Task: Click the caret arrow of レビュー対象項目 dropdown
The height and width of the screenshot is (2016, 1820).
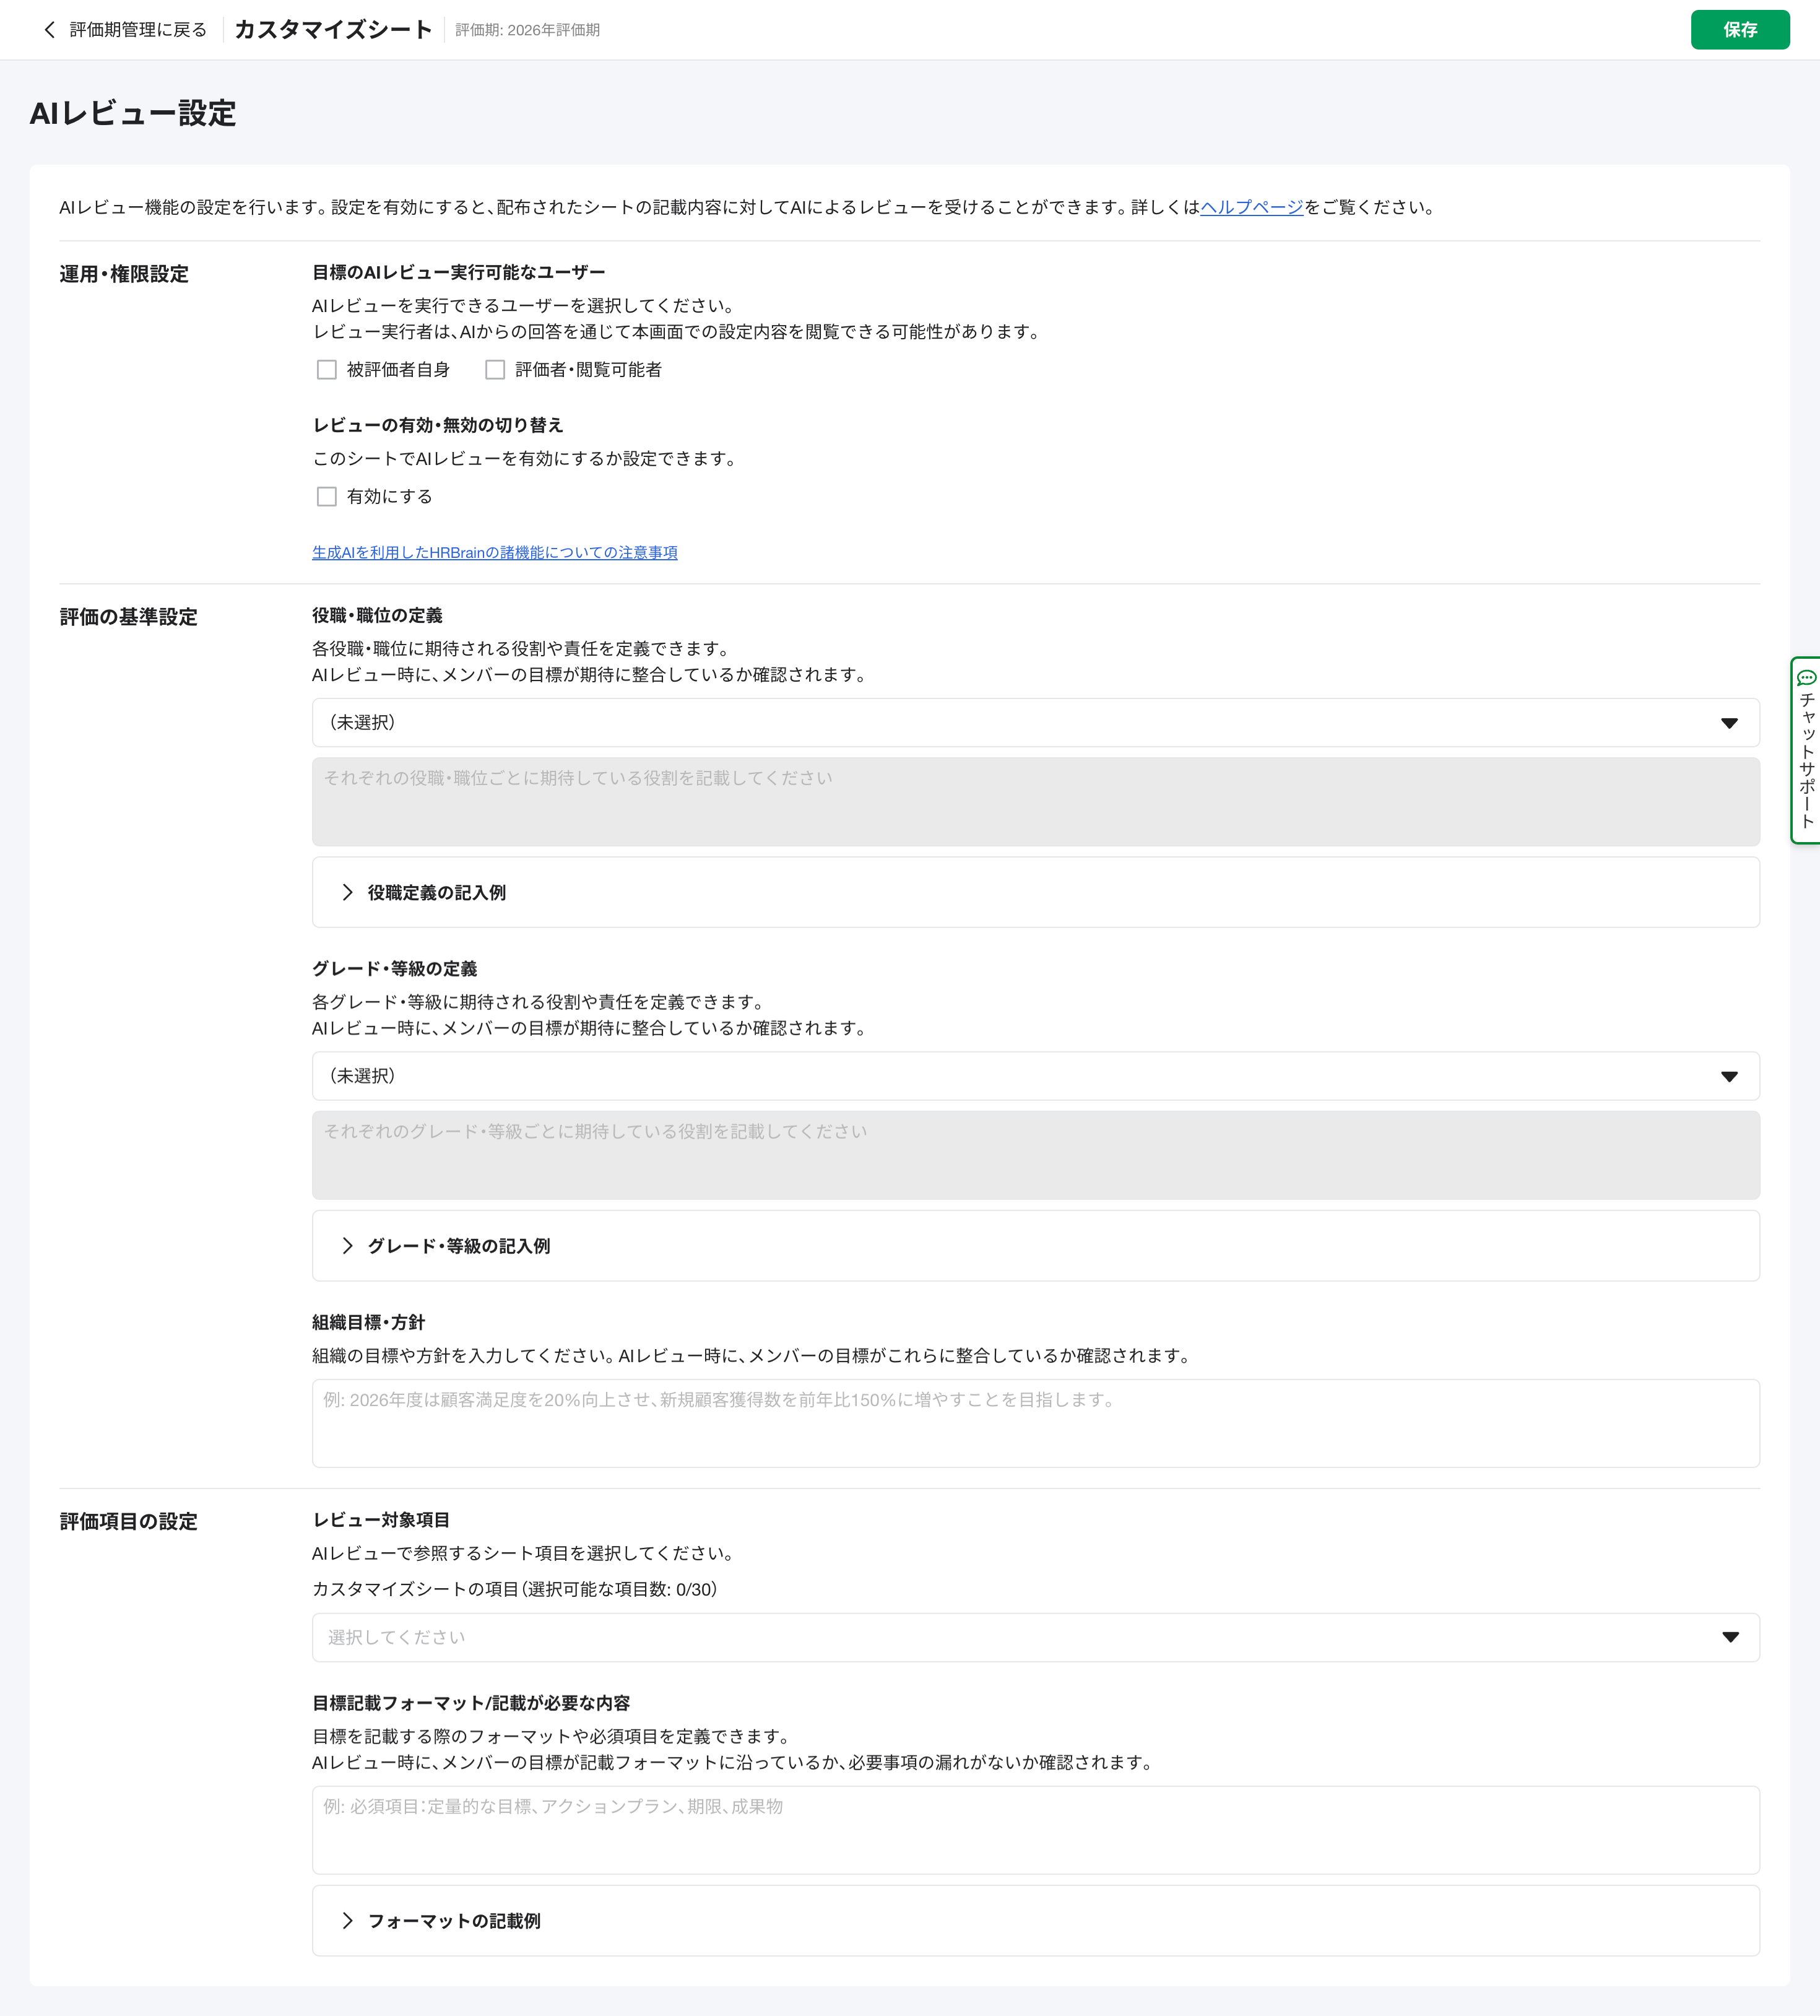Action: pyautogui.click(x=1730, y=1637)
